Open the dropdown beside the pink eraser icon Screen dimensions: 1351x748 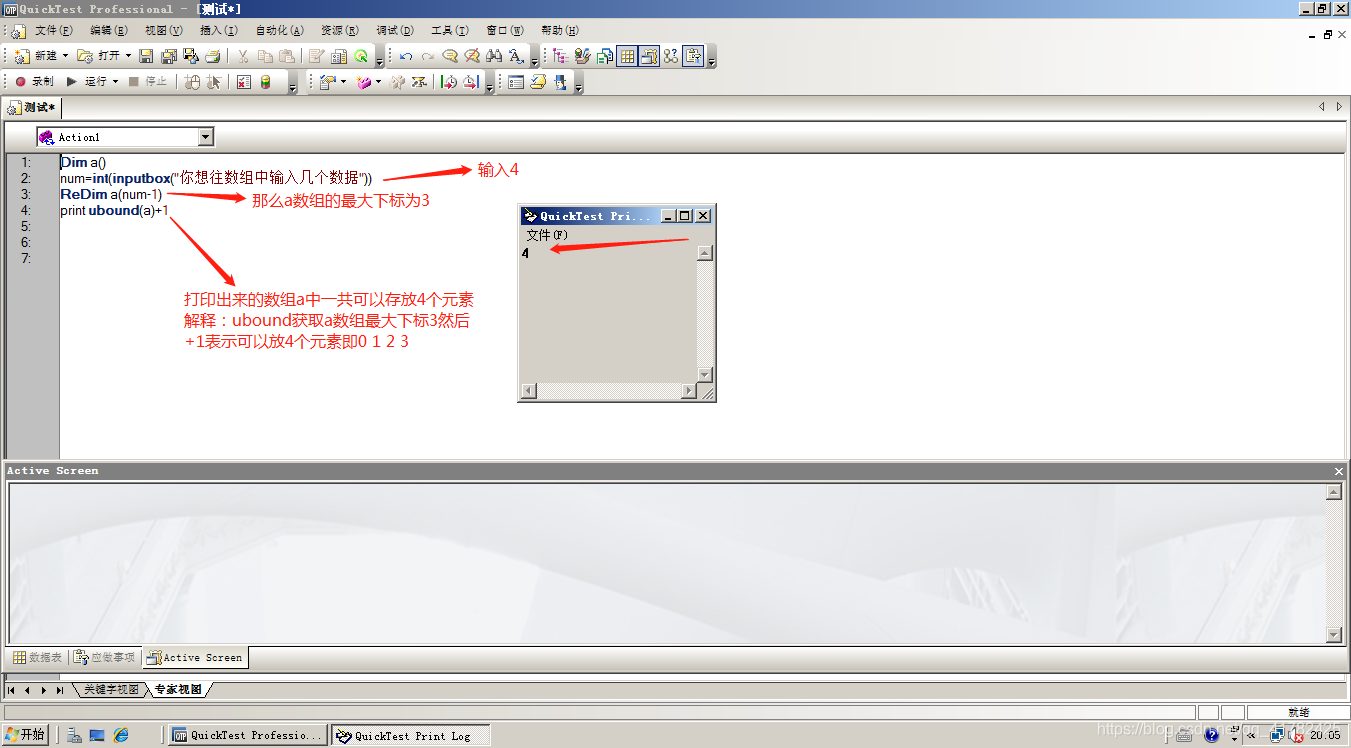pos(378,82)
